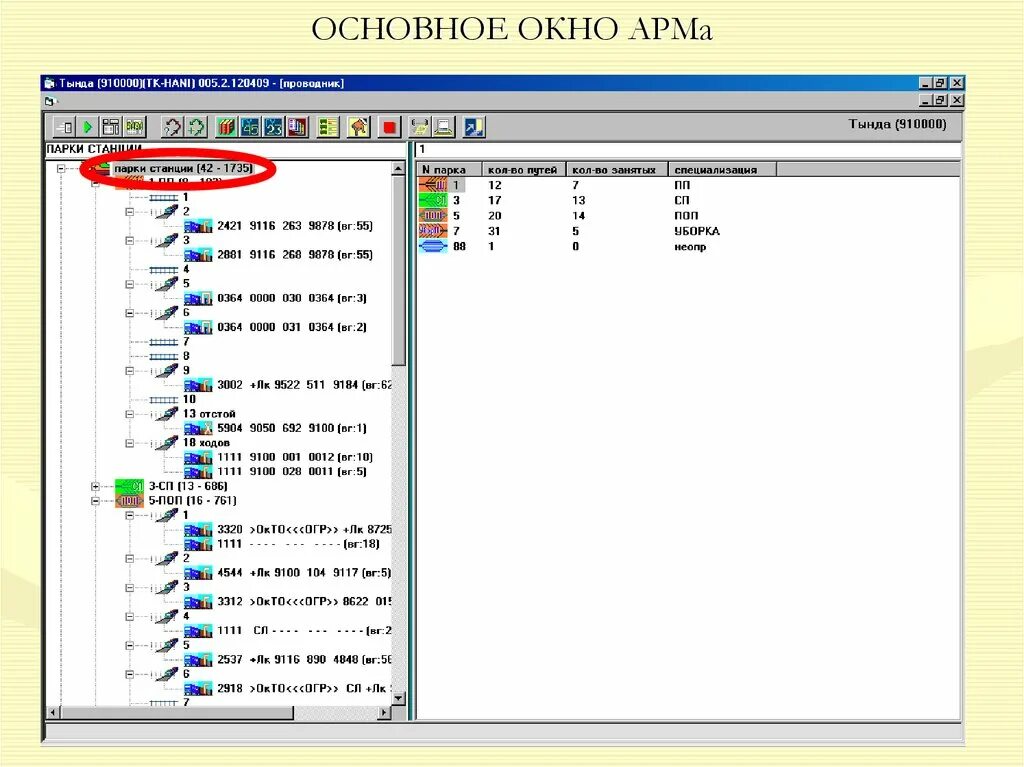Viewport: 1024px width, 767px height.
Task: Click the train icon for 2421 9116 263
Action: tap(198, 226)
